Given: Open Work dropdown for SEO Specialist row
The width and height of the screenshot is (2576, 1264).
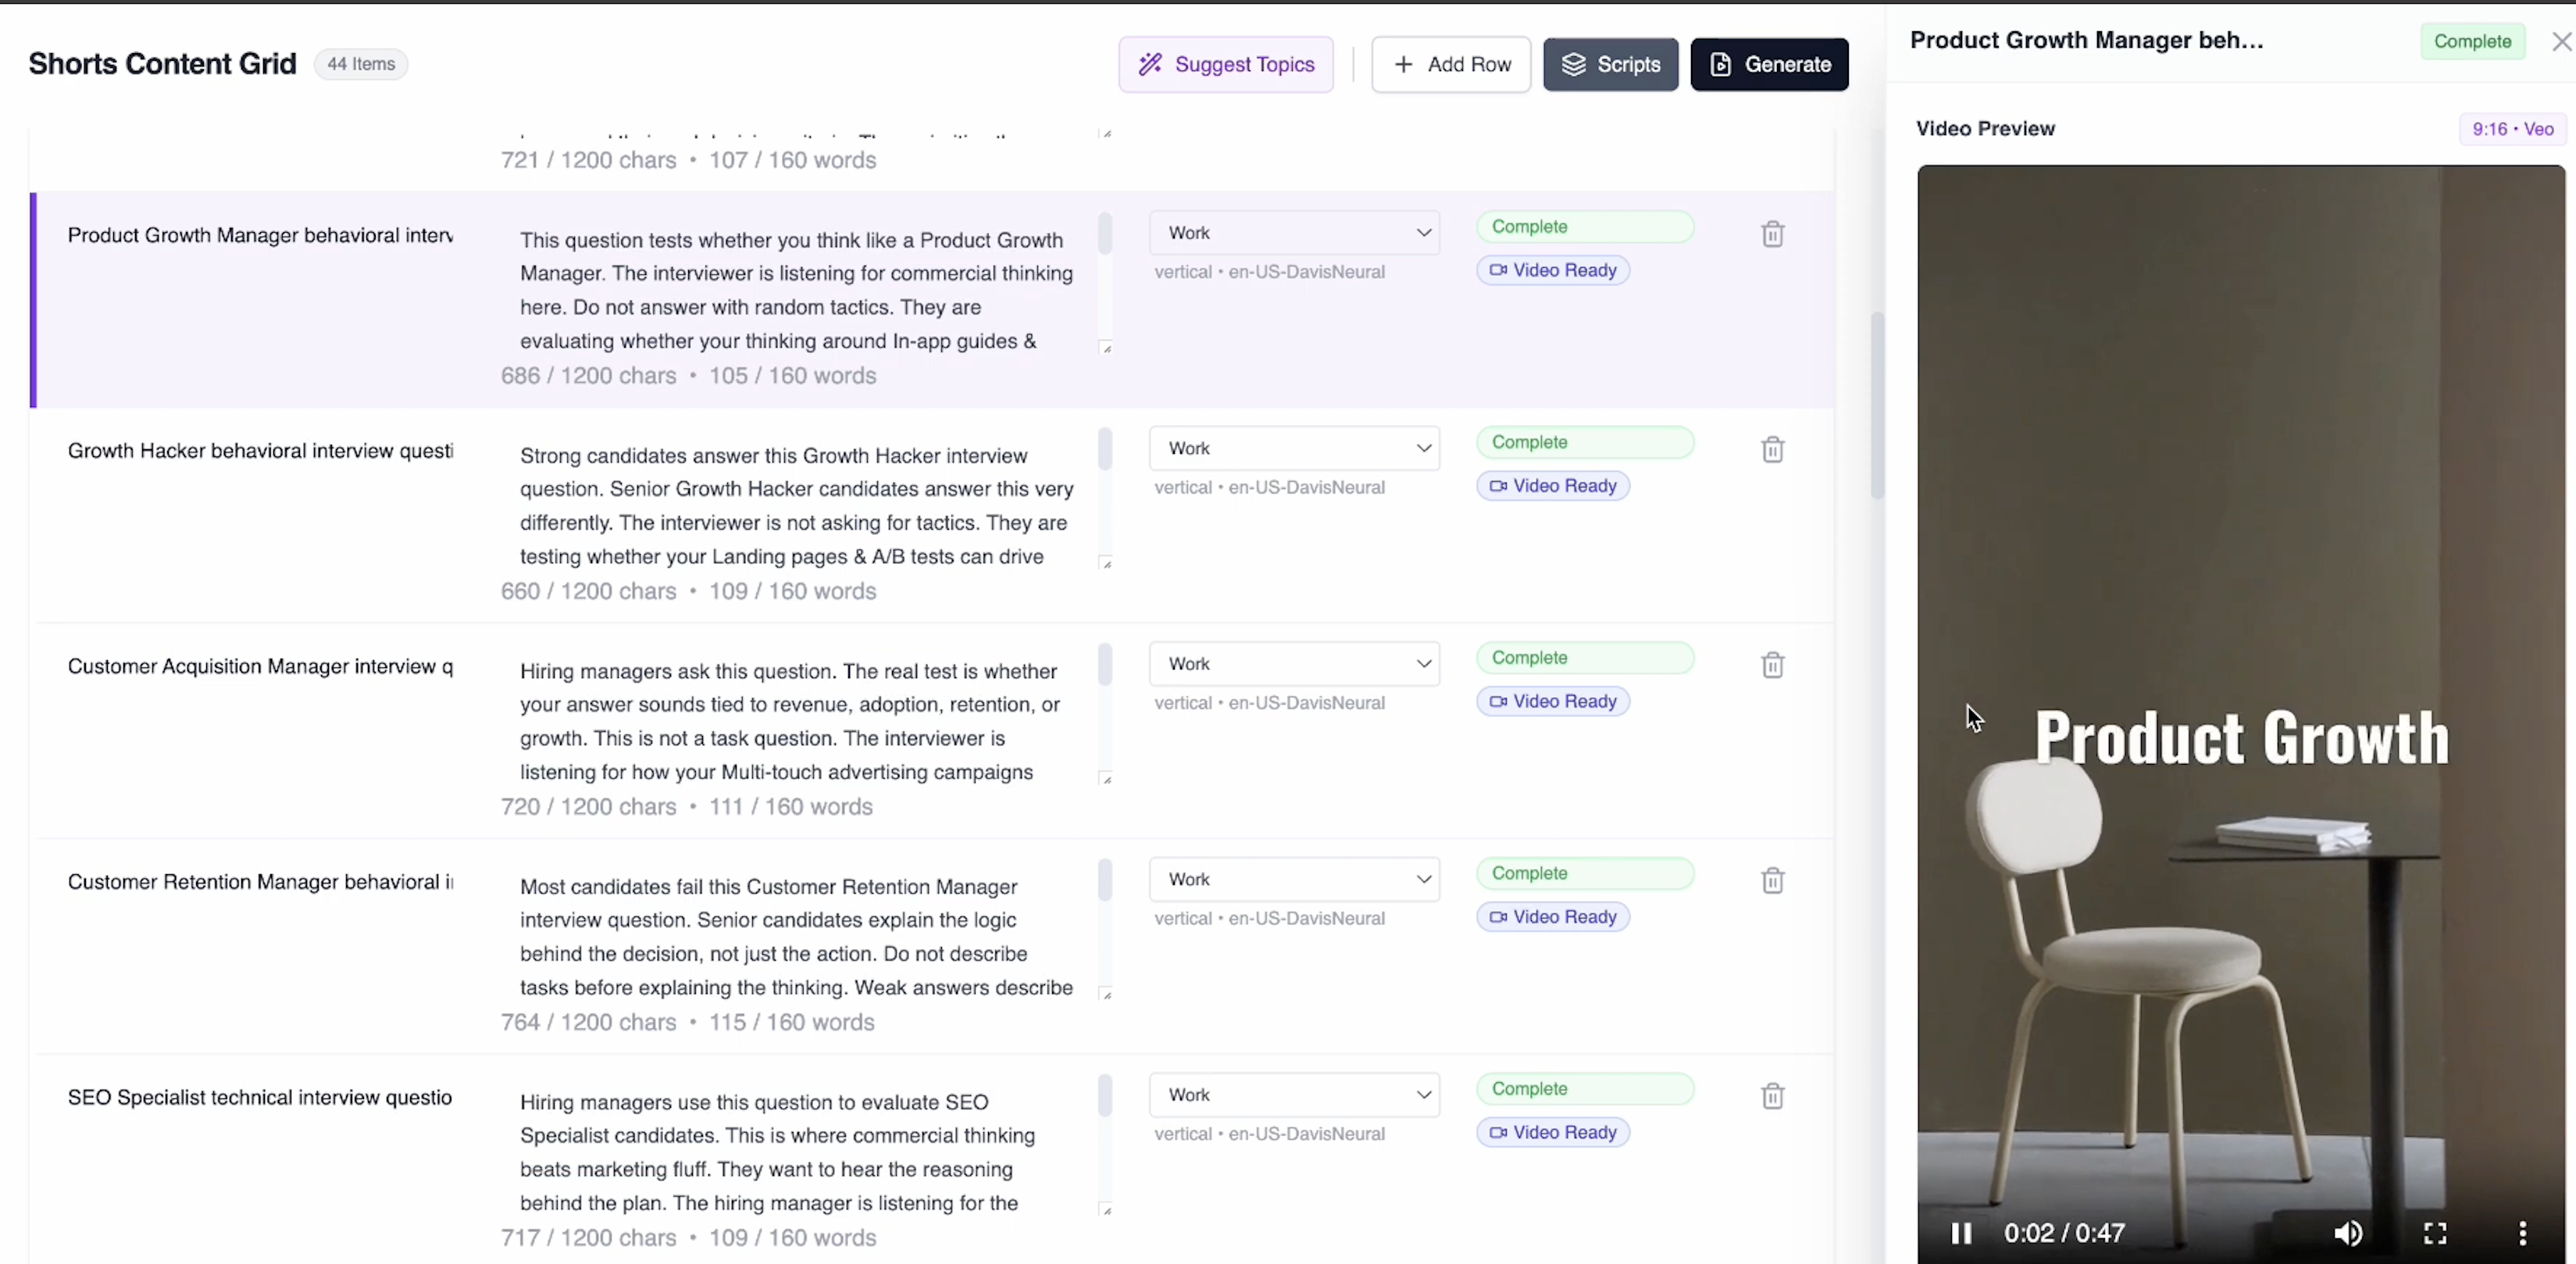Looking at the screenshot, I should tap(1294, 1094).
